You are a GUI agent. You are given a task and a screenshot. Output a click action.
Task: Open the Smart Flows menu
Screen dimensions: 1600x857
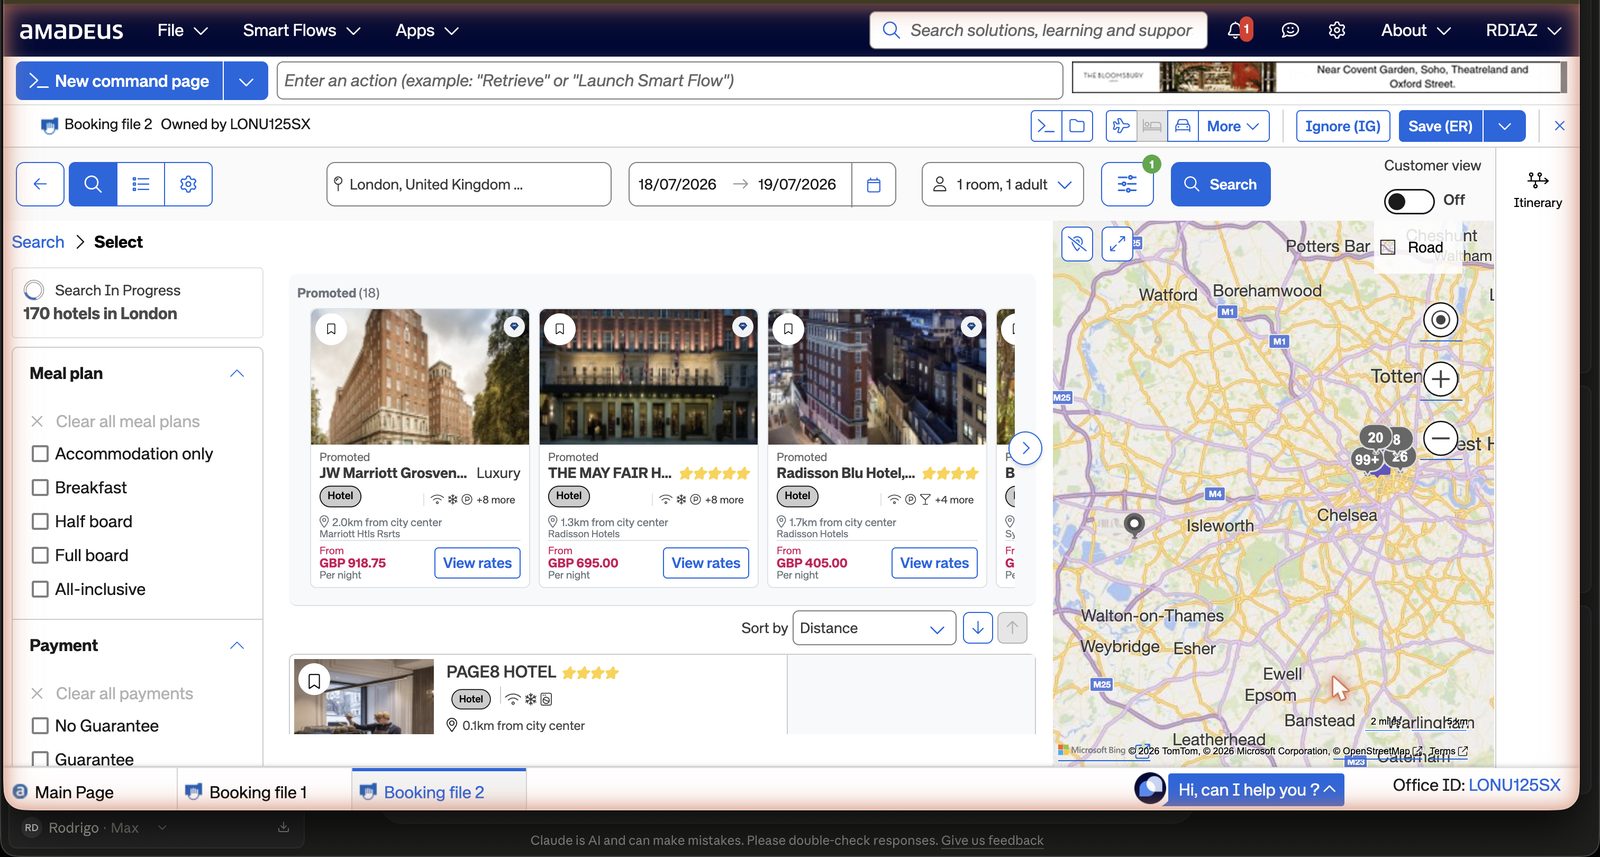pyautogui.click(x=301, y=30)
